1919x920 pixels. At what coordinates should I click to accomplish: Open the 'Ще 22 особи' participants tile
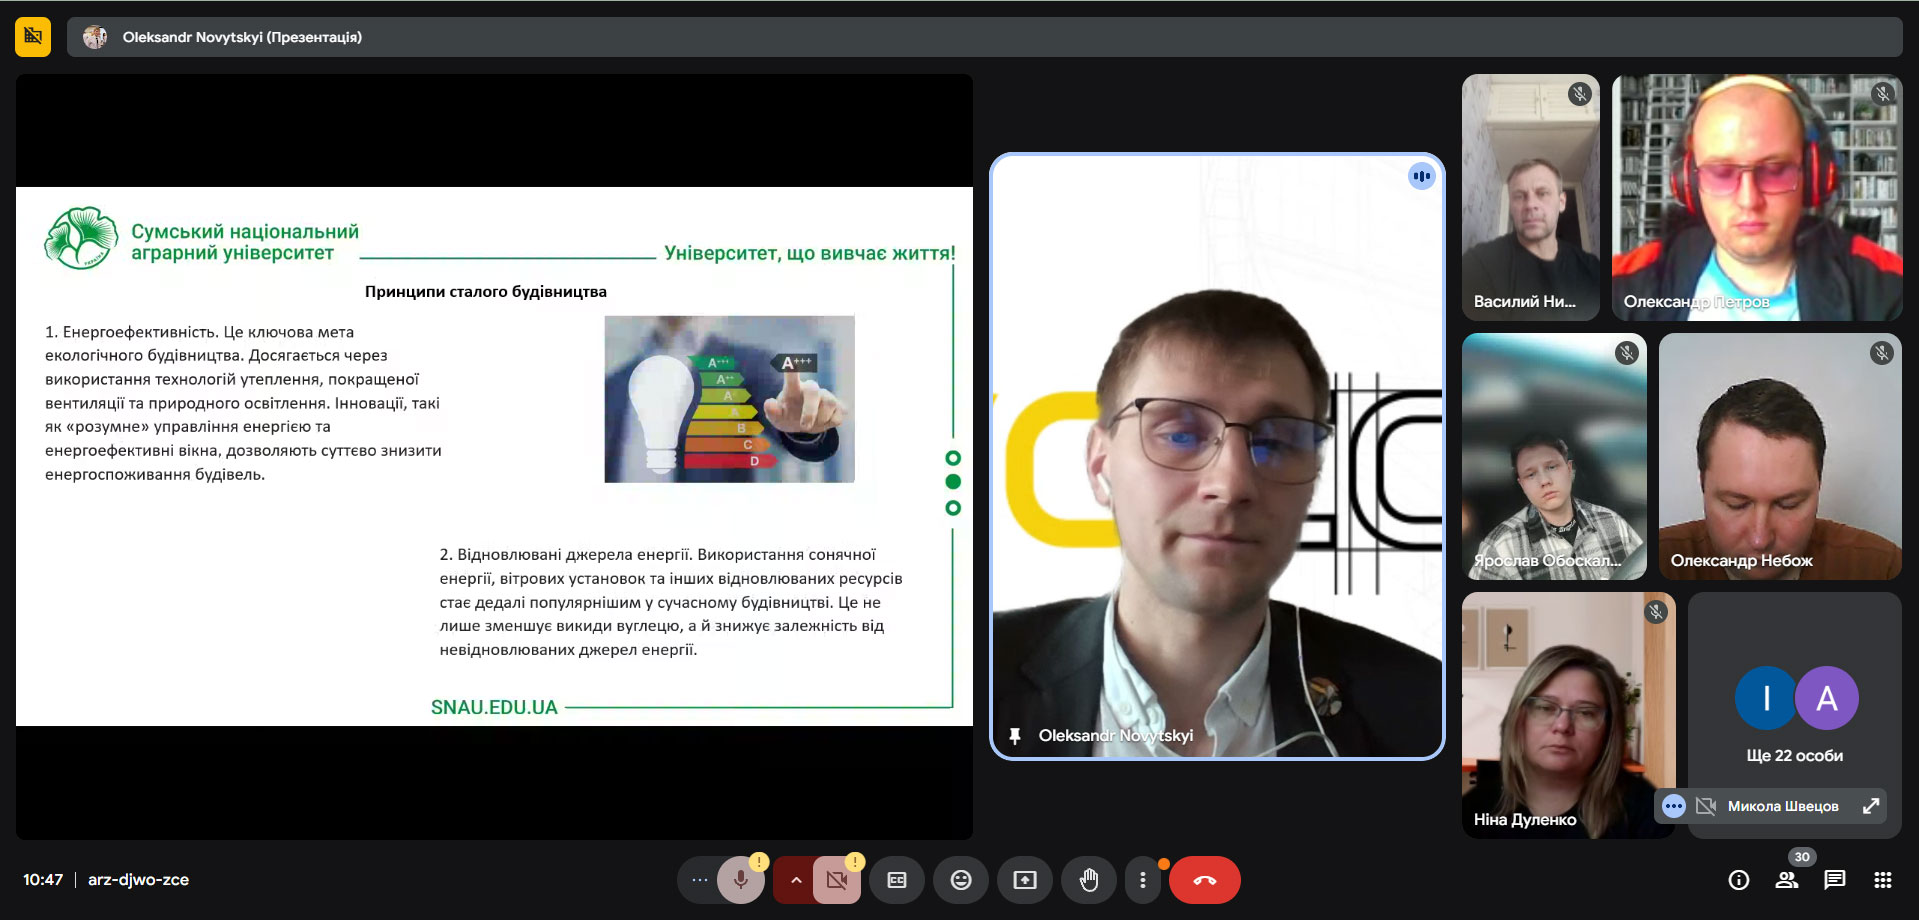tap(1795, 710)
